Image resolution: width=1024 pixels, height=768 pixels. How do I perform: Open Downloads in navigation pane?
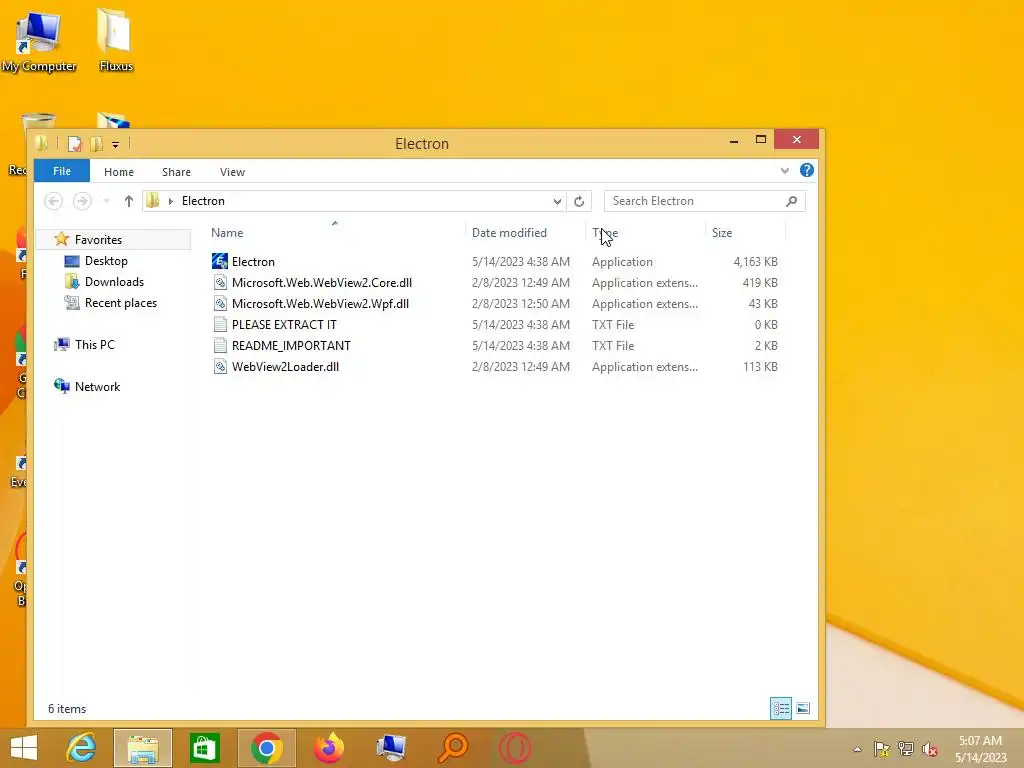[x=114, y=281]
